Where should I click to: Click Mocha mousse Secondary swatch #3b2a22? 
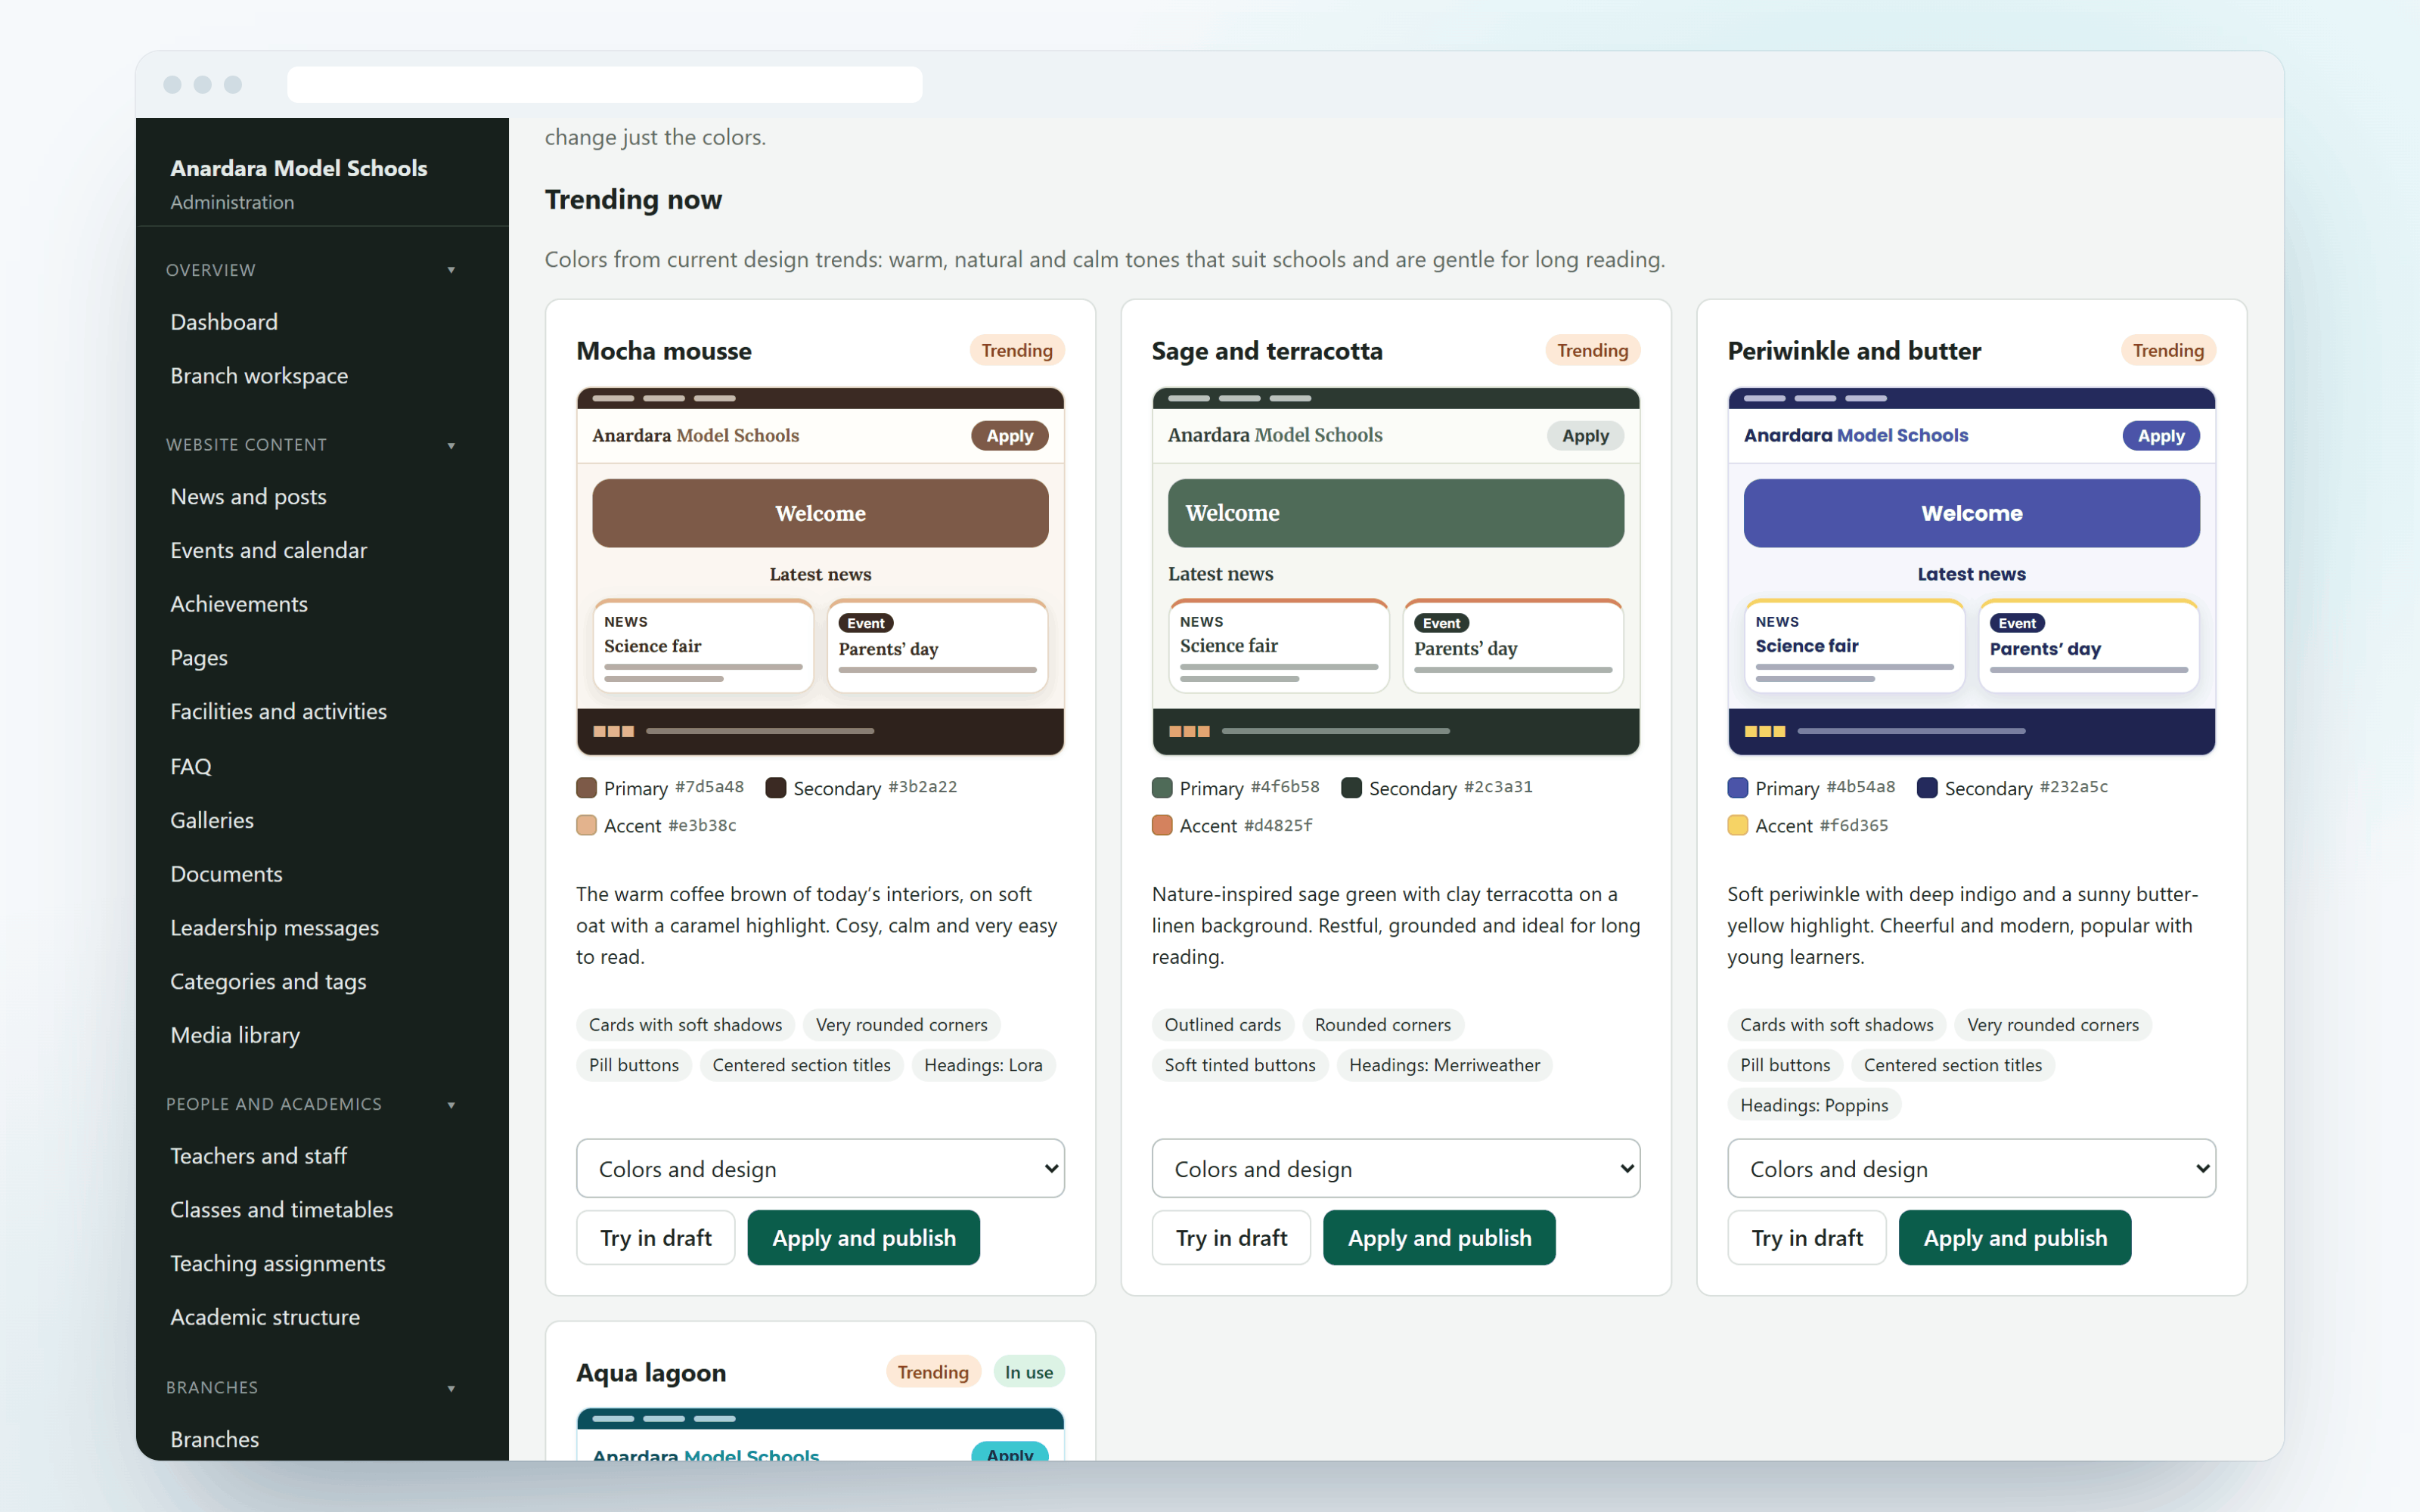click(x=776, y=788)
